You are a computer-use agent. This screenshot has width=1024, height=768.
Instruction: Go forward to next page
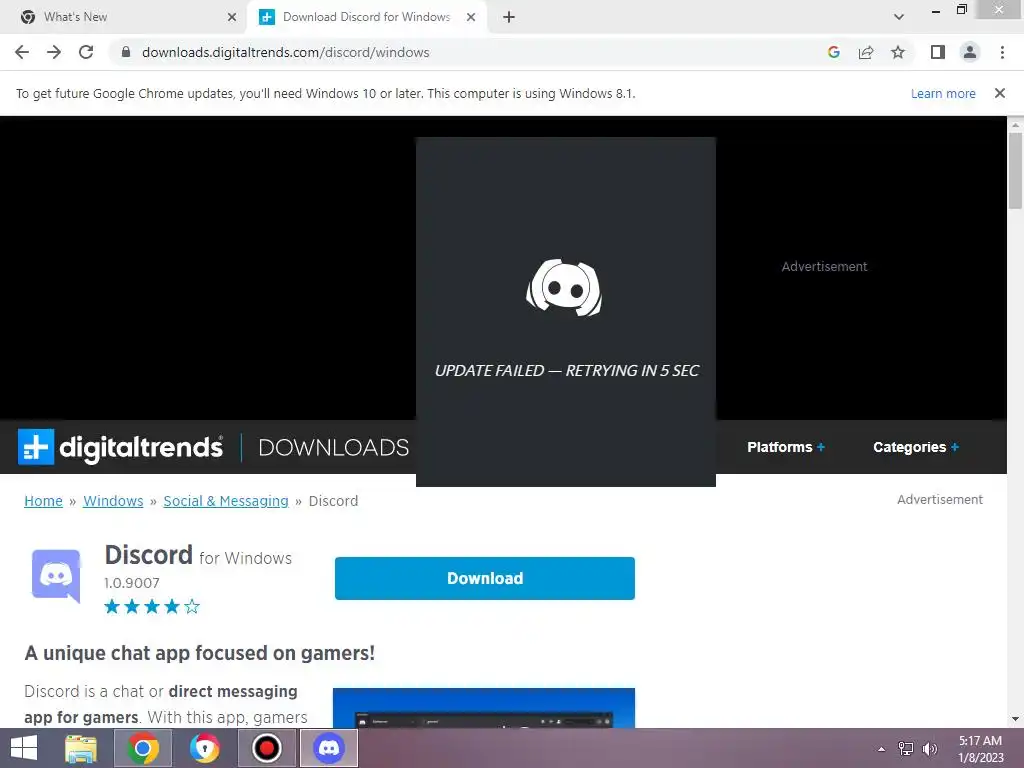point(54,52)
